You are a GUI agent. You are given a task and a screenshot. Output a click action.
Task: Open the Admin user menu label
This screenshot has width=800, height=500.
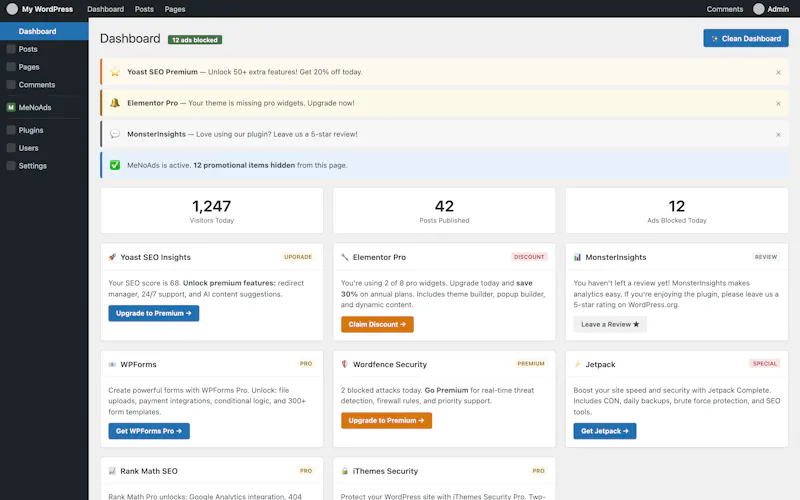click(x=778, y=9)
